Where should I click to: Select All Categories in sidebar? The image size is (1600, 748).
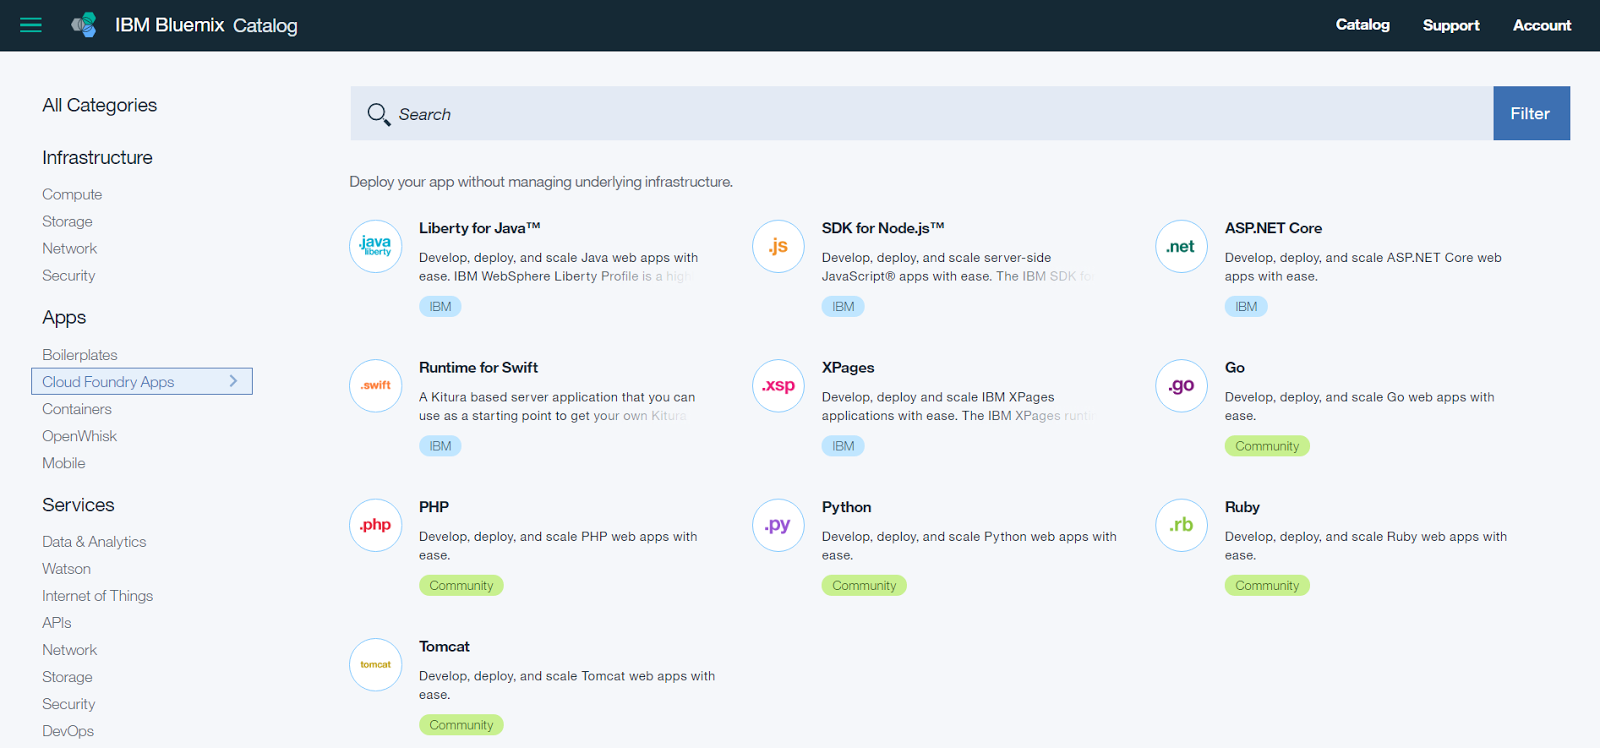(x=99, y=105)
